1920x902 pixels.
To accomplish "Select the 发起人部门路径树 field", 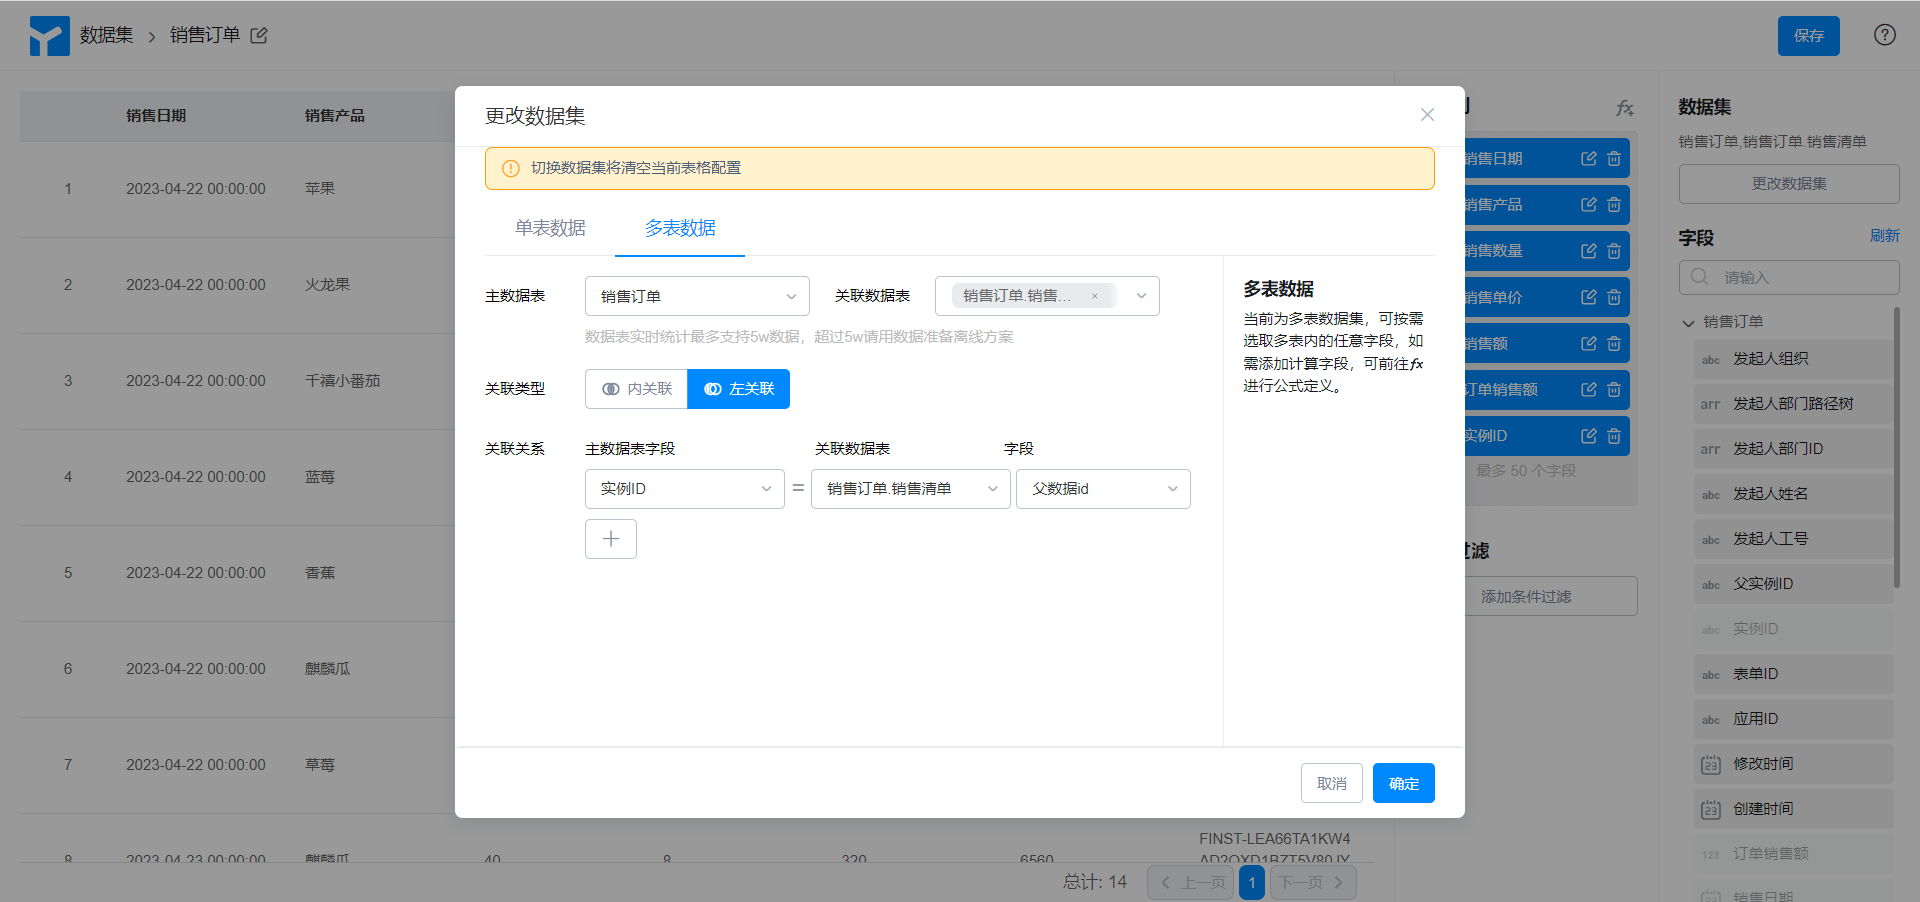I will (x=1794, y=404).
